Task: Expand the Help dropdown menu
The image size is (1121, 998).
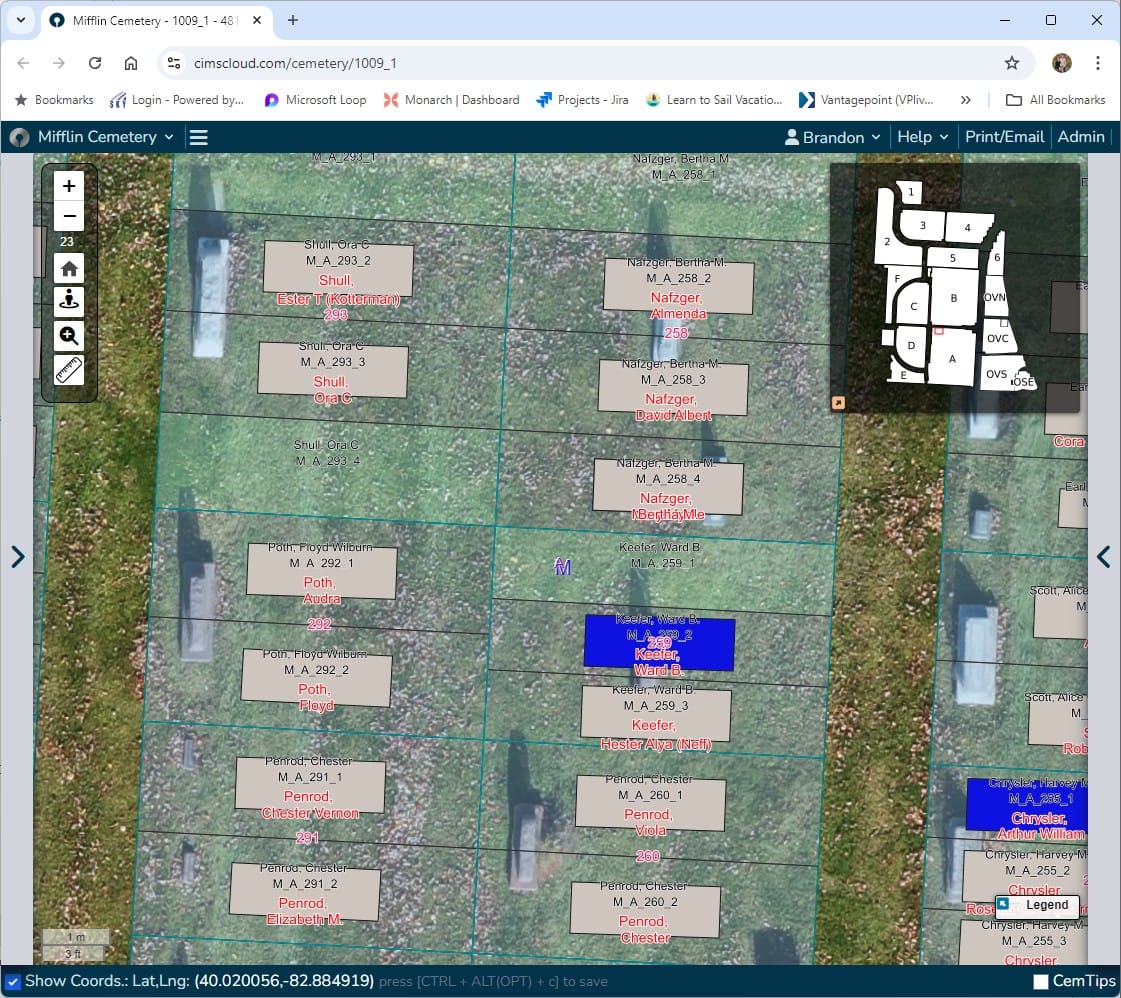Action: [x=922, y=137]
